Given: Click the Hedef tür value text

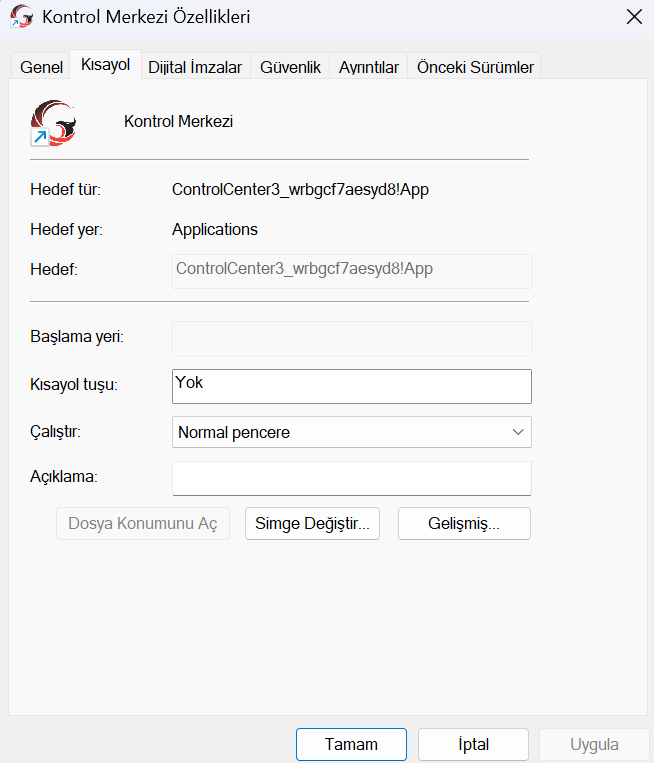Looking at the screenshot, I should [300, 190].
